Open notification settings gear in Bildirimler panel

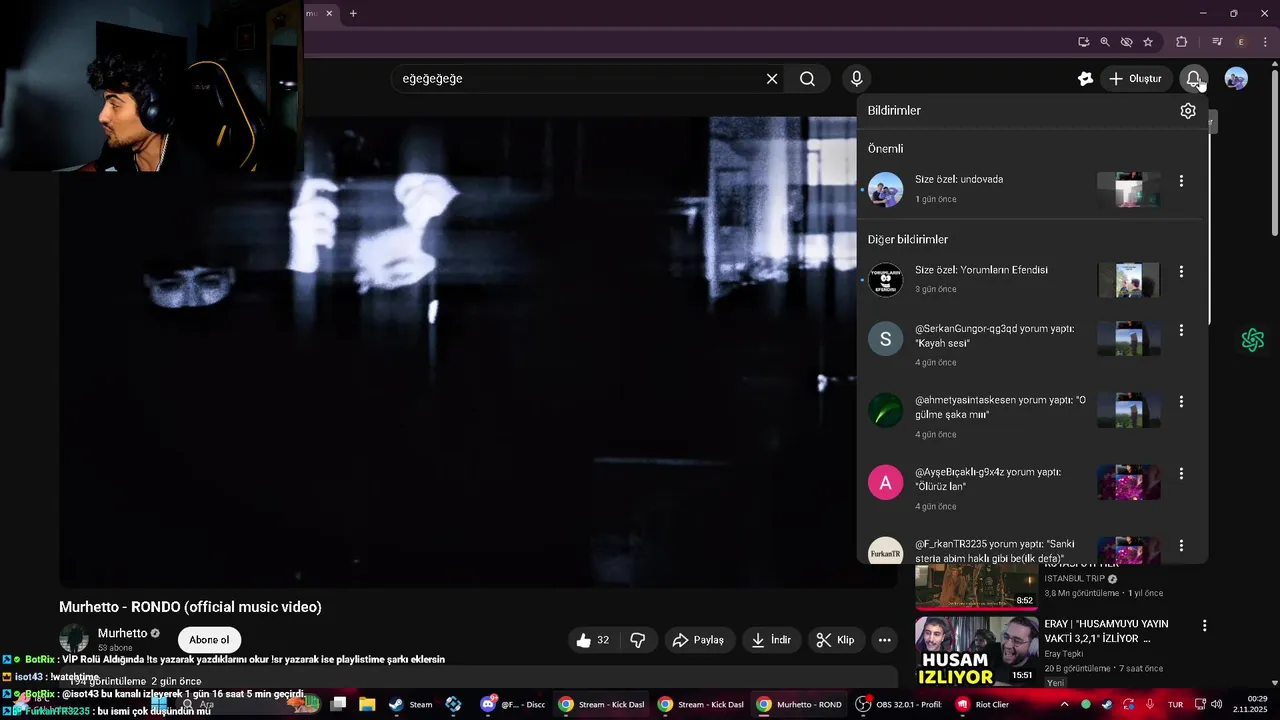(x=1188, y=111)
